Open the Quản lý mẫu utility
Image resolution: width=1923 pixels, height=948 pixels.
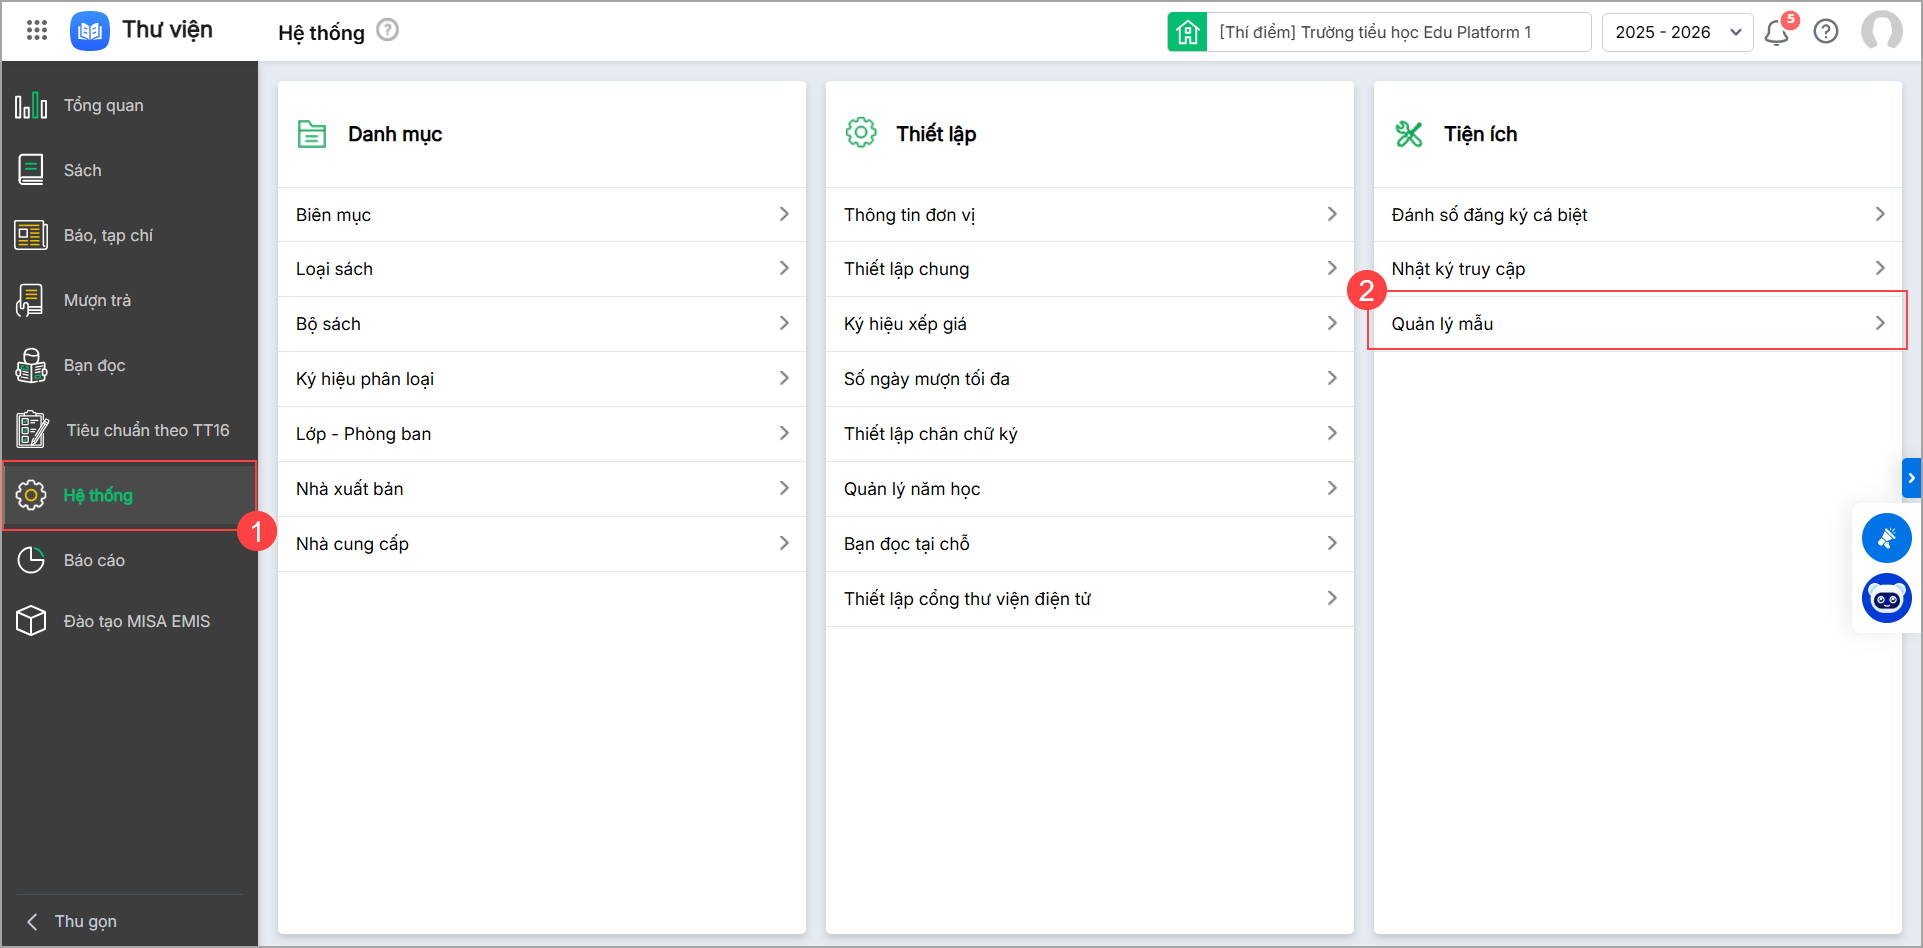click(1637, 324)
